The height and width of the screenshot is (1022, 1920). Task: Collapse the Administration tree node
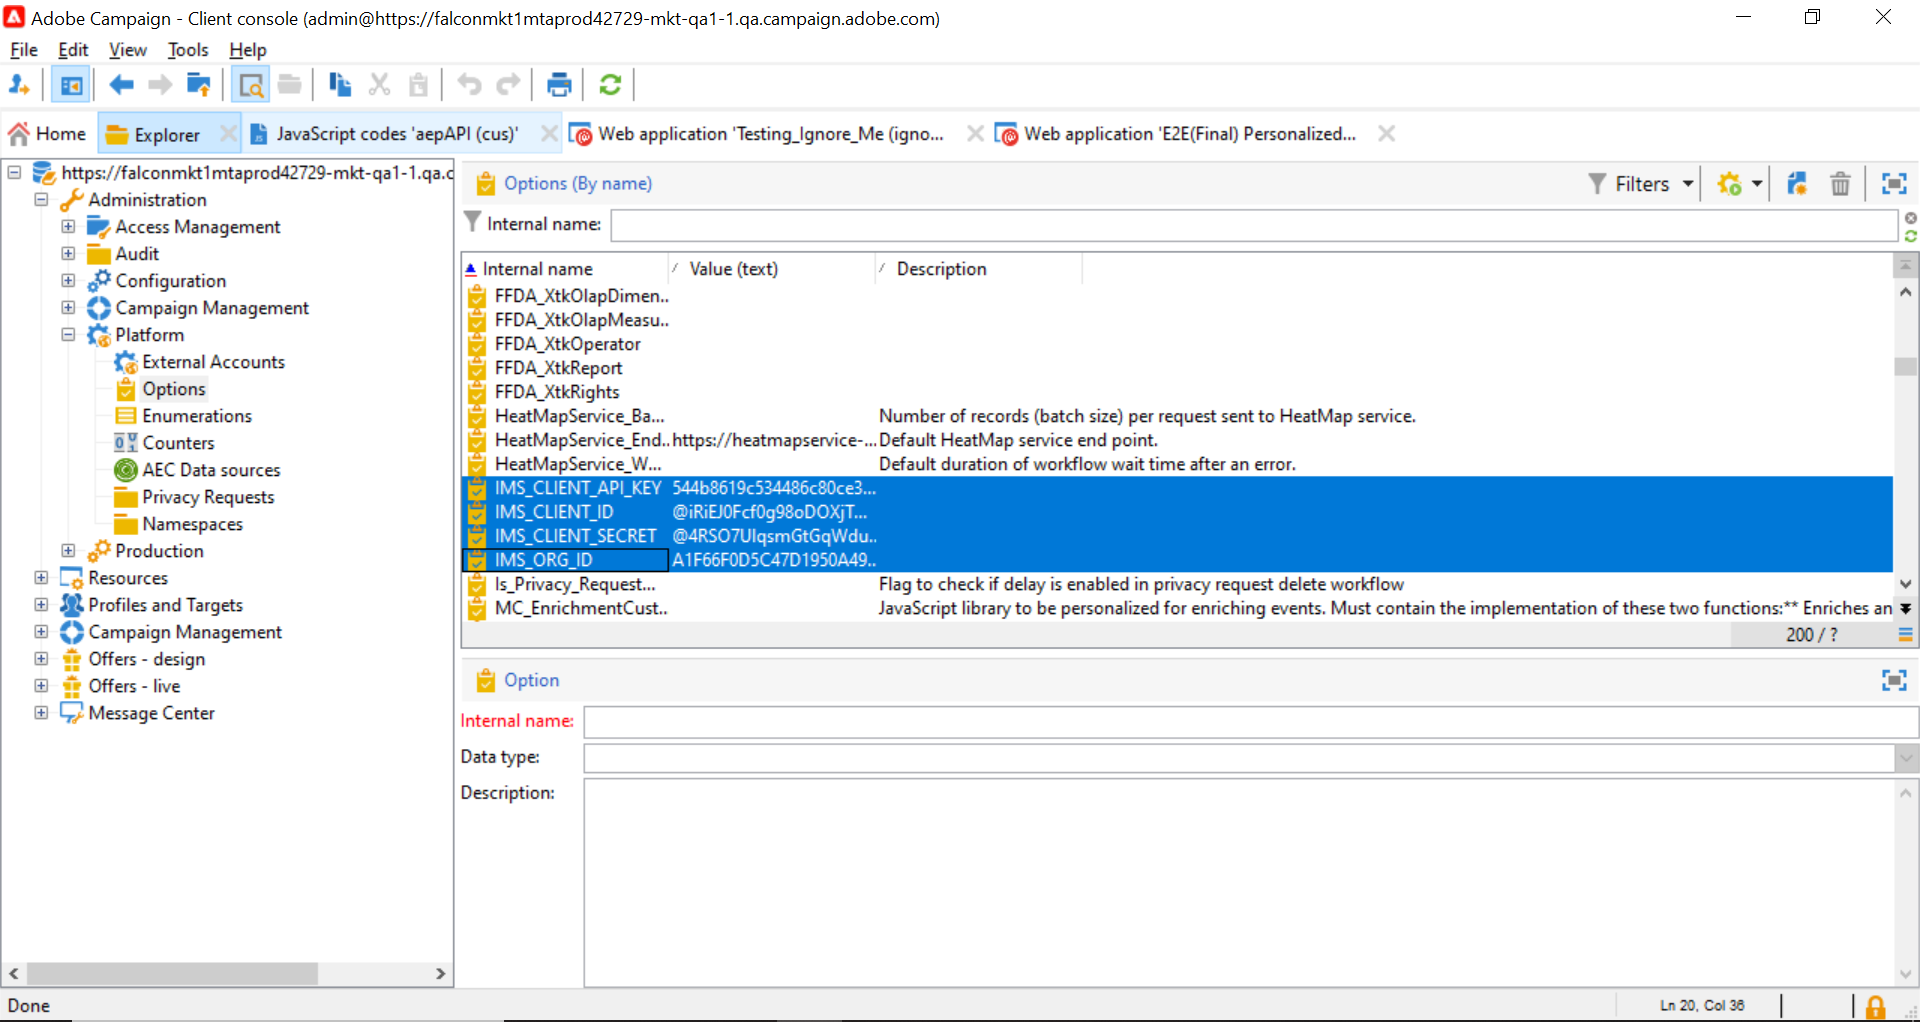coord(41,200)
